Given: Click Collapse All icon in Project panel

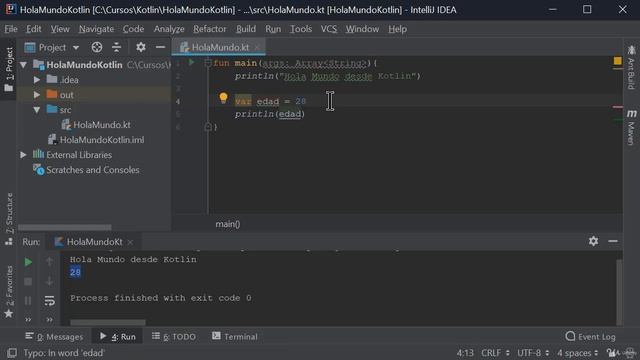Looking at the screenshot, I should (116, 47).
